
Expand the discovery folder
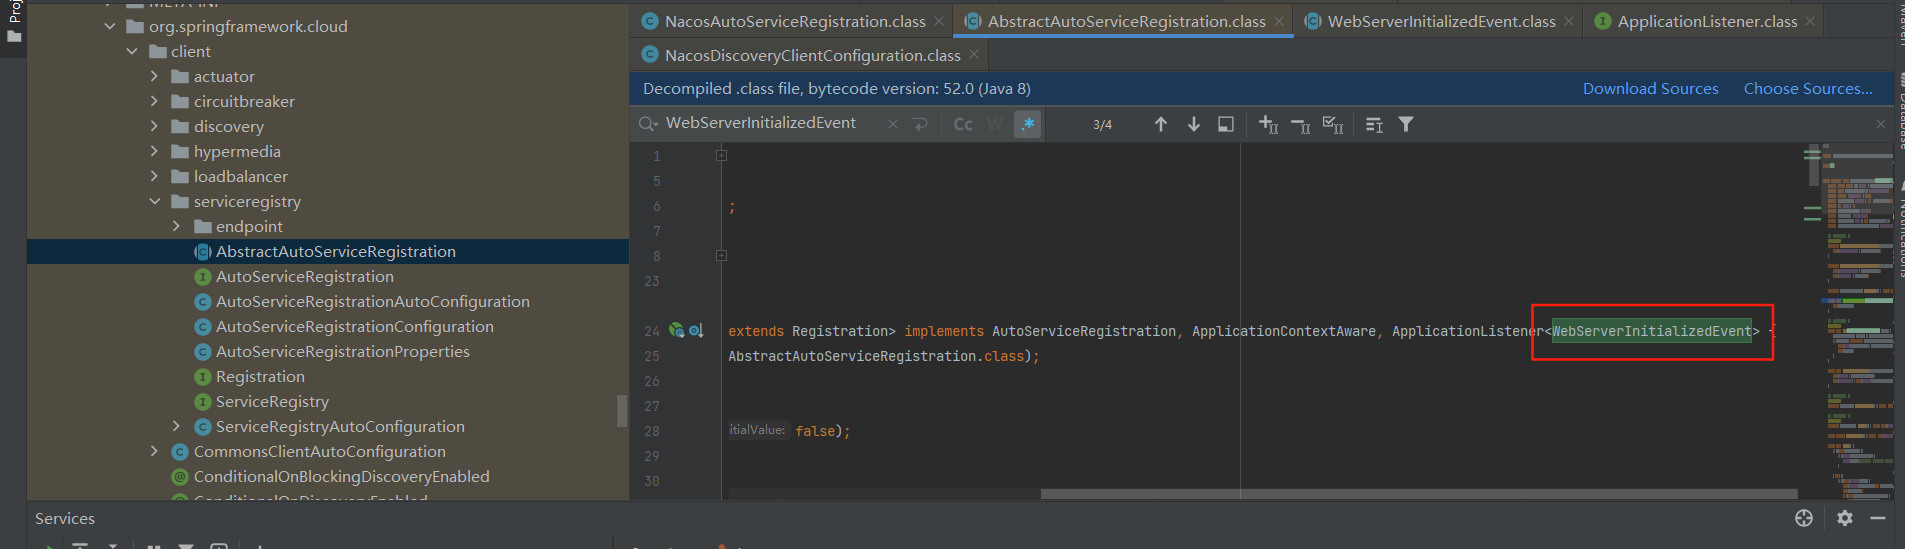point(154,126)
